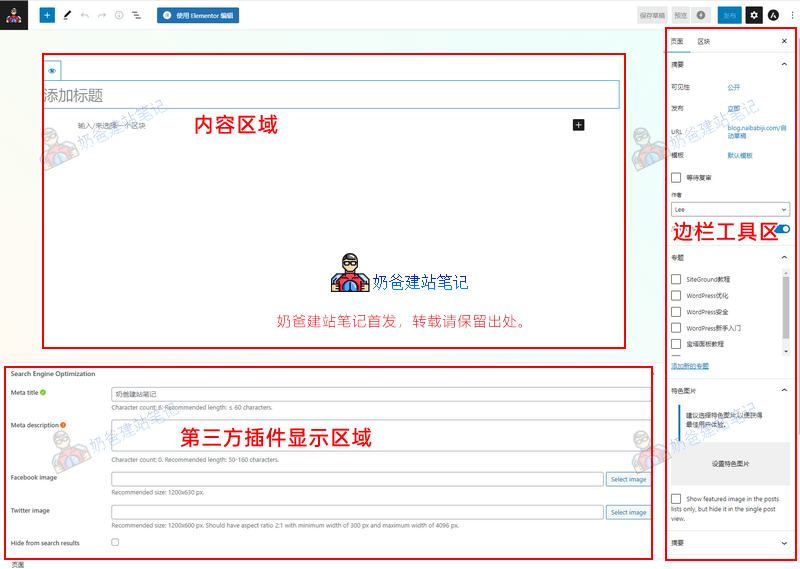Click the black add block plus icon
The image size is (800, 569).
pyautogui.click(x=579, y=125)
